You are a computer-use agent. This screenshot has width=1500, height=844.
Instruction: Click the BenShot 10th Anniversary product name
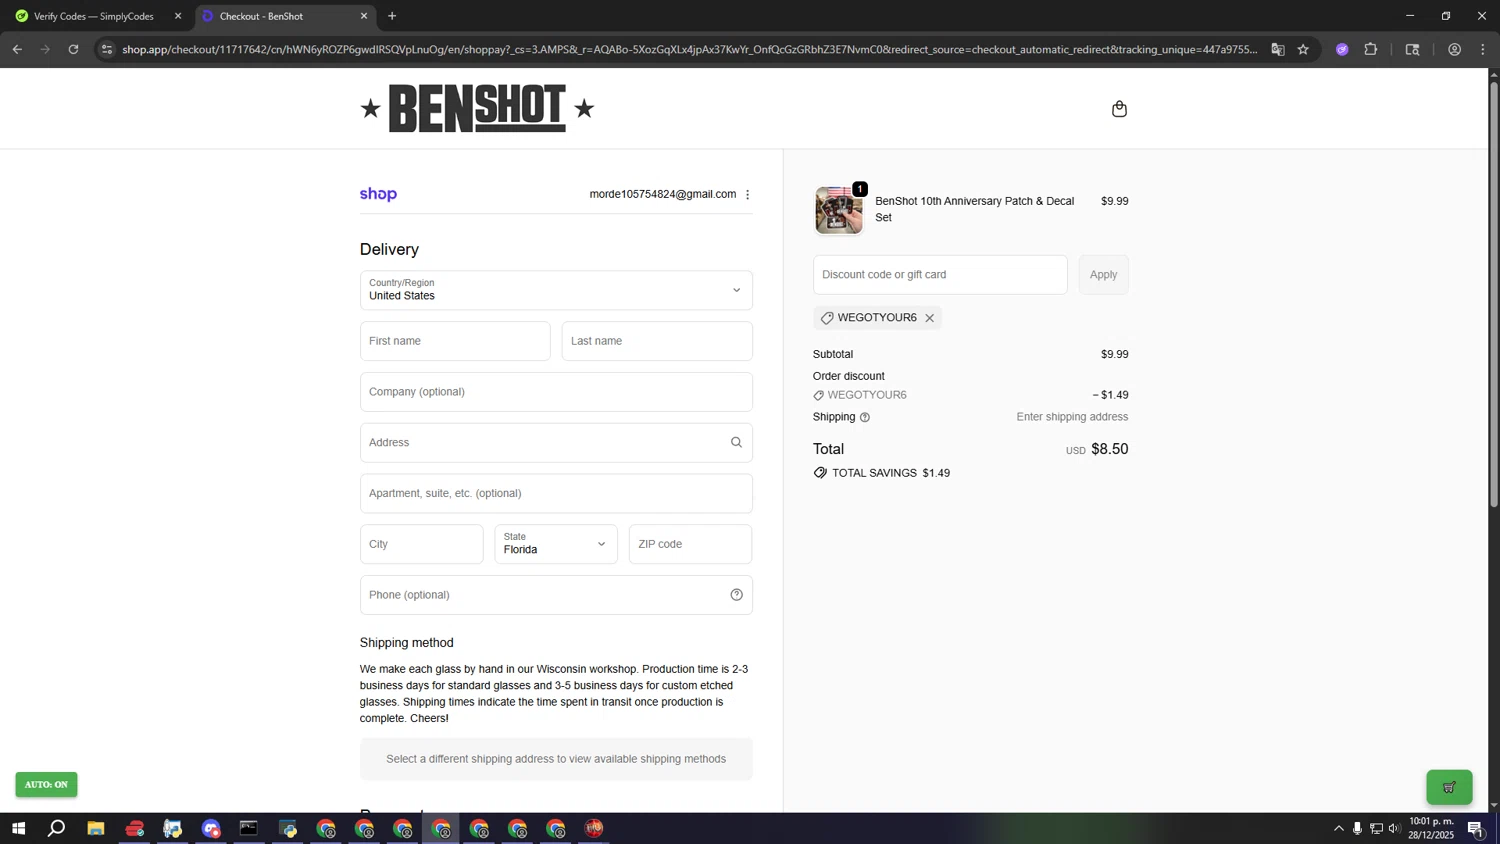[975, 209]
